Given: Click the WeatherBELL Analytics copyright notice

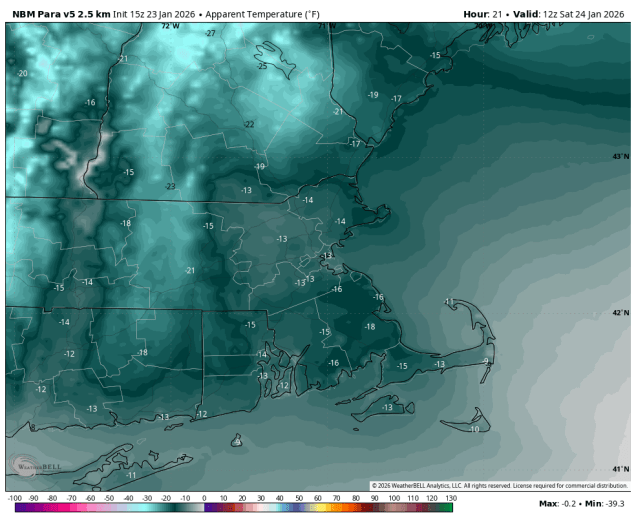Looking at the screenshot, I should (498, 486).
